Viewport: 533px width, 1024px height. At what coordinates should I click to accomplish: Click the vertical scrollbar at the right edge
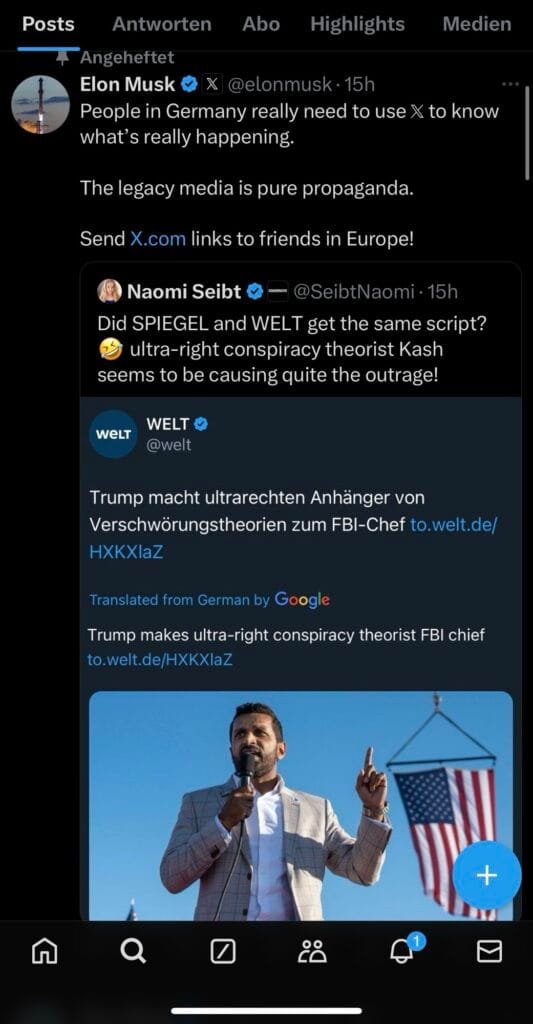(527, 133)
